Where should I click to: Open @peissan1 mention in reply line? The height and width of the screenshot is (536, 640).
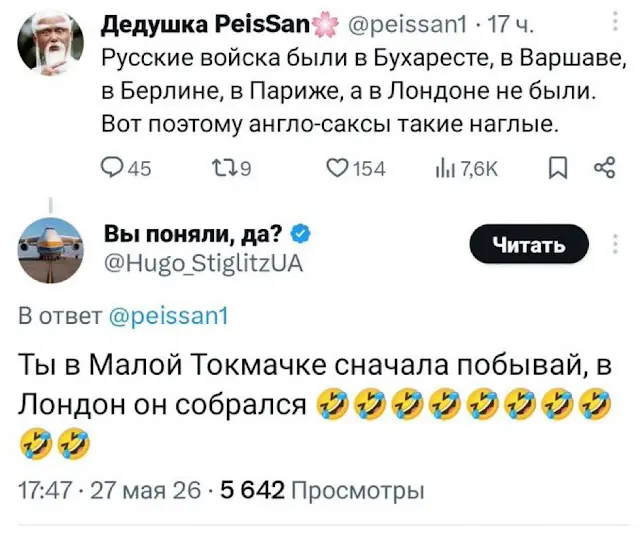click(x=169, y=316)
